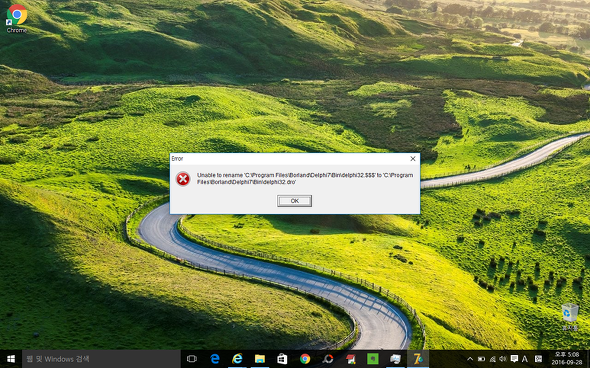Open the circular red-black app on taskbar
The width and height of the screenshot is (590, 368).
pyautogui.click(x=328, y=359)
